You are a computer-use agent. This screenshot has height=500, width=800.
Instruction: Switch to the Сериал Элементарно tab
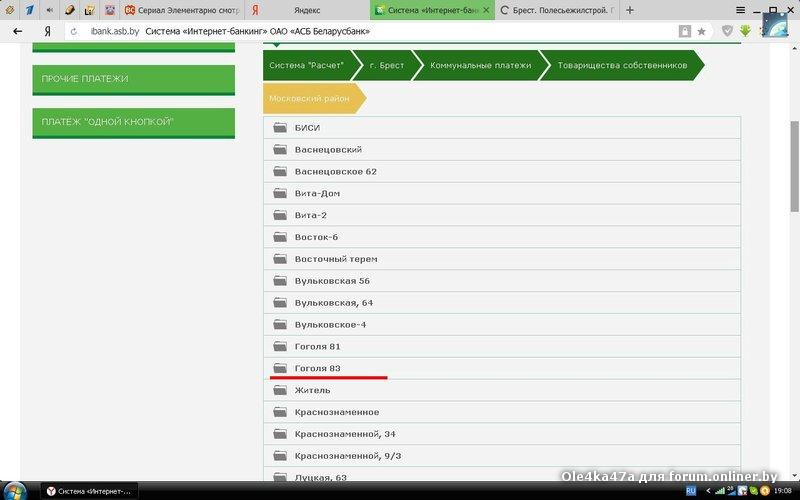[182, 10]
